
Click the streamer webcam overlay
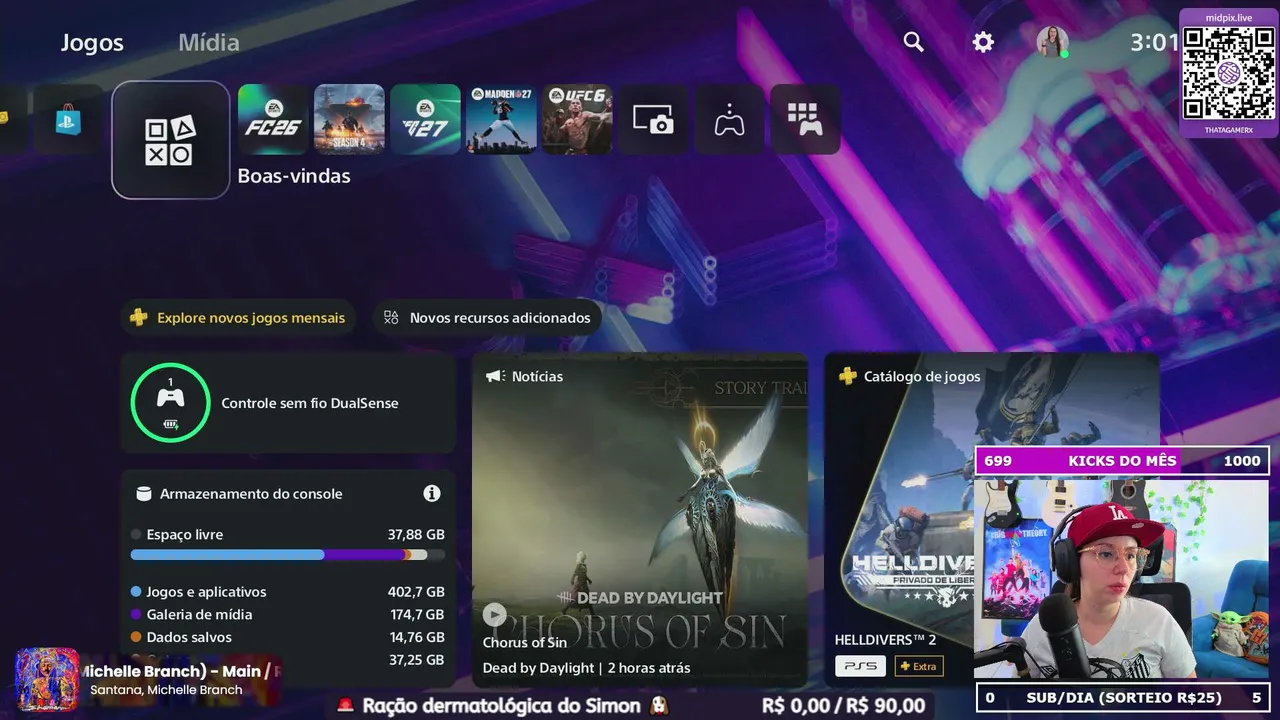pyautogui.click(x=1122, y=578)
